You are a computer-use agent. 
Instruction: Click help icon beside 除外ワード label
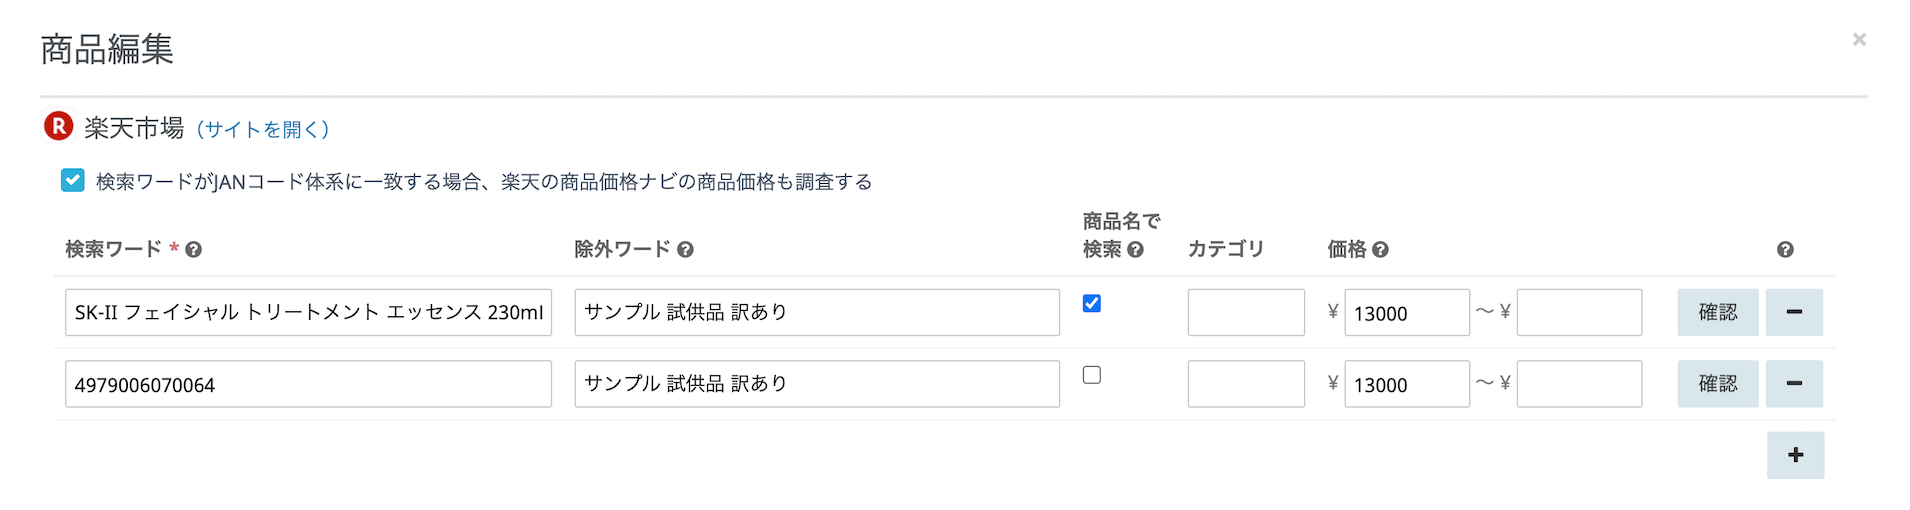point(685,250)
